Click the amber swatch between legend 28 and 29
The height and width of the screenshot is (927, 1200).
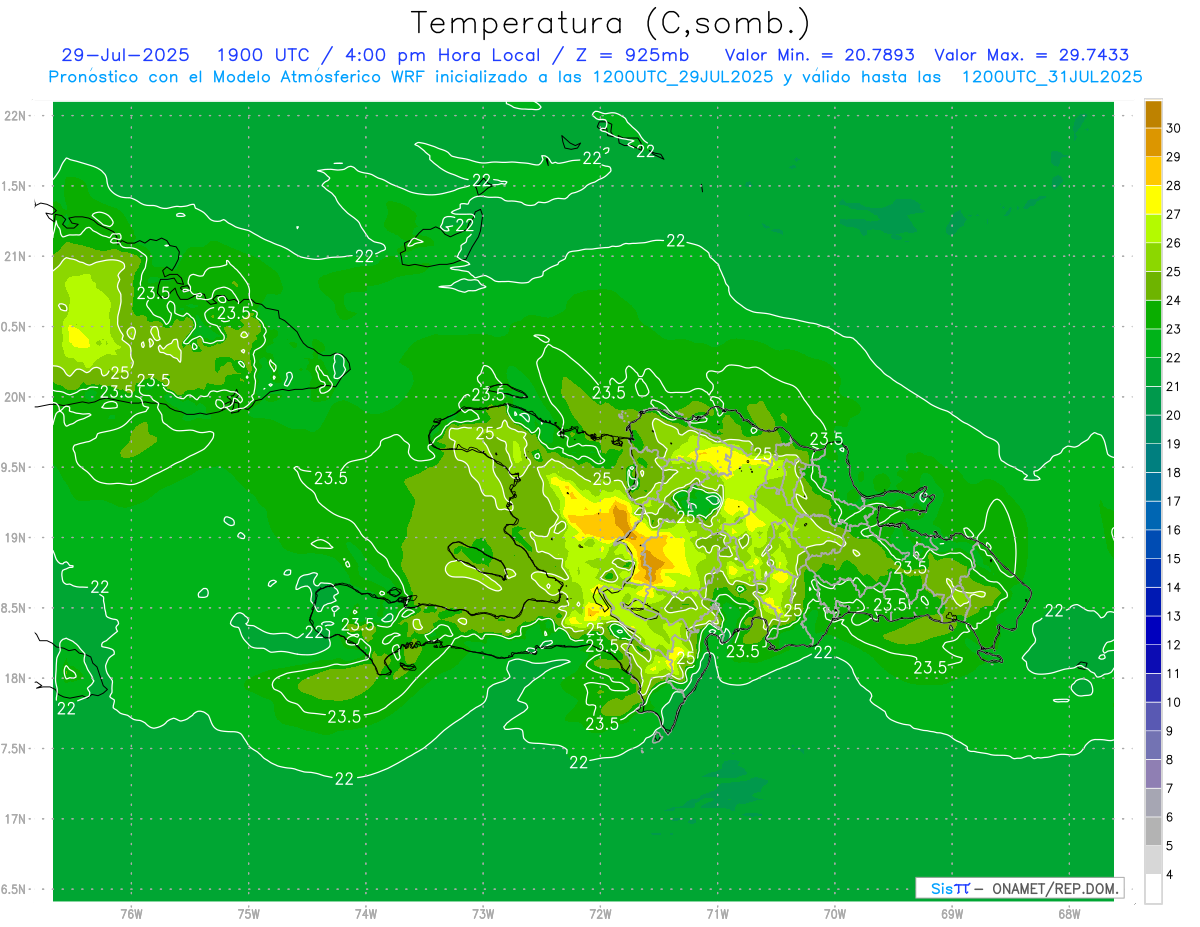coord(1153,171)
